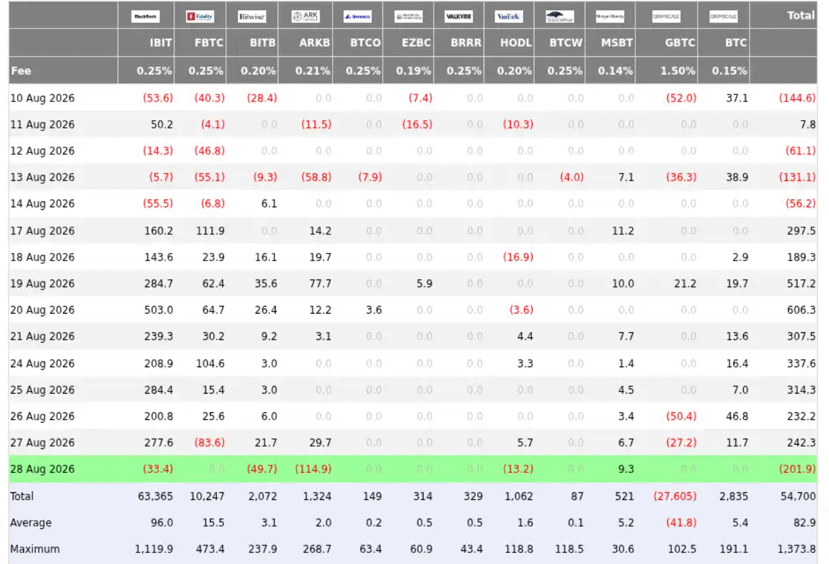Click the ARKB fee value 0.21%
Image resolution: width=829 pixels, height=564 pixels.
point(312,71)
